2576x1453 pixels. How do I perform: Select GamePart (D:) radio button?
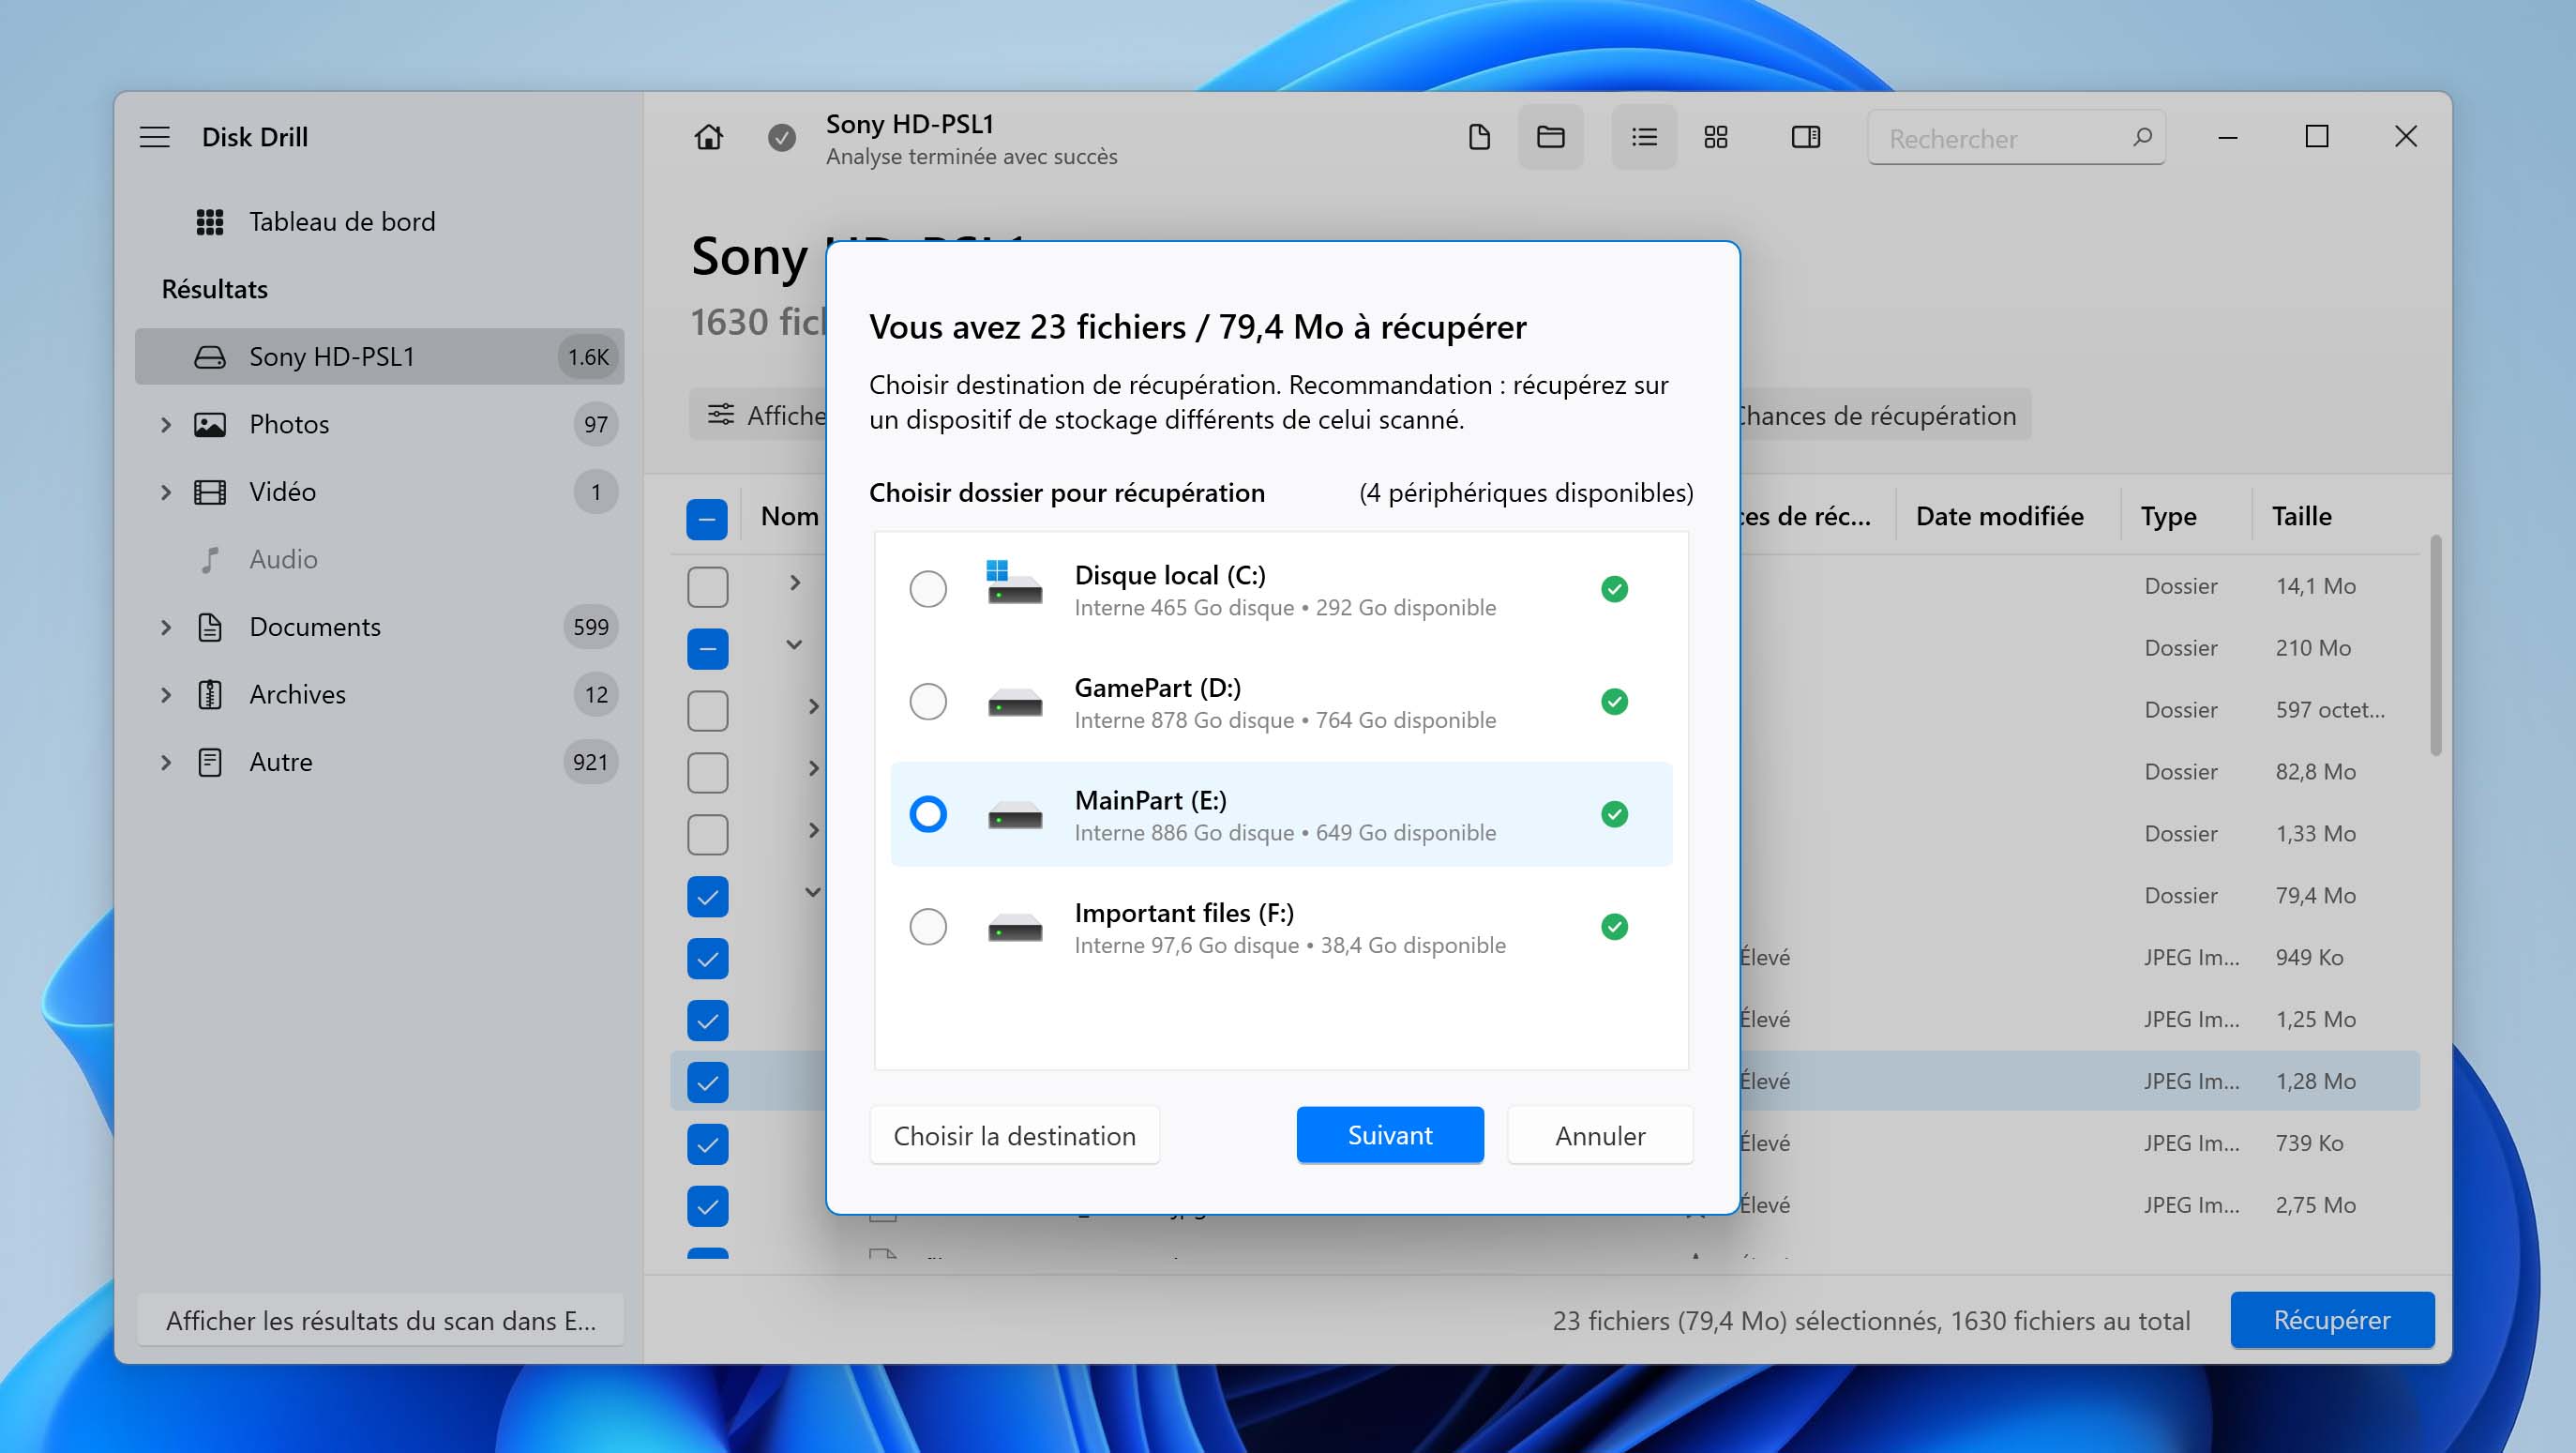pos(928,702)
